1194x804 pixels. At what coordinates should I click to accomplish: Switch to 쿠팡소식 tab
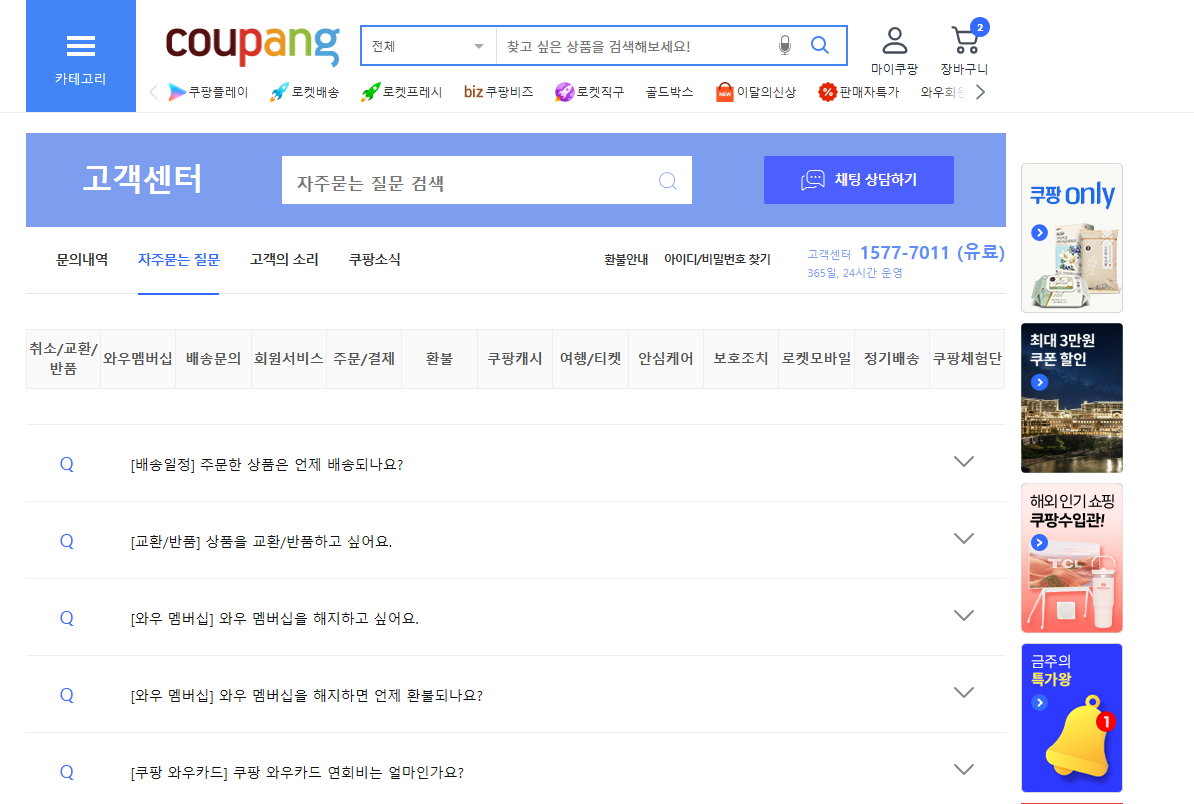[374, 260]
